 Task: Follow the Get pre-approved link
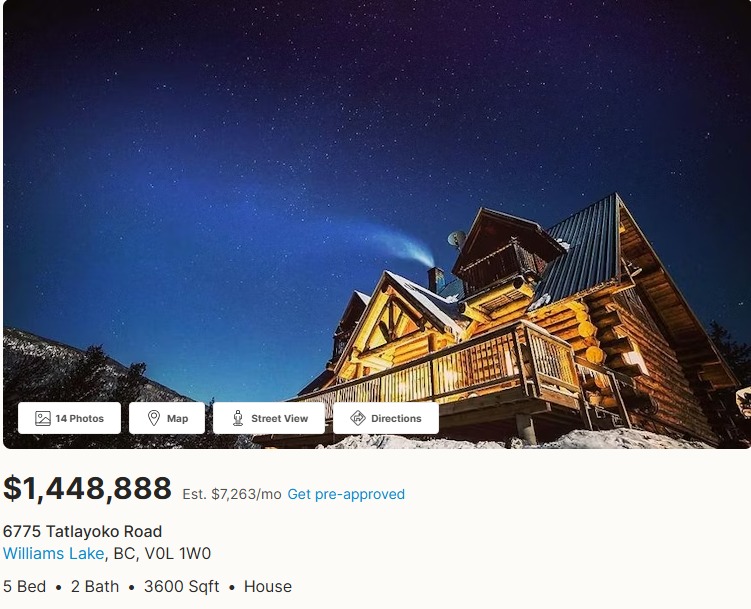click(346, 494)
